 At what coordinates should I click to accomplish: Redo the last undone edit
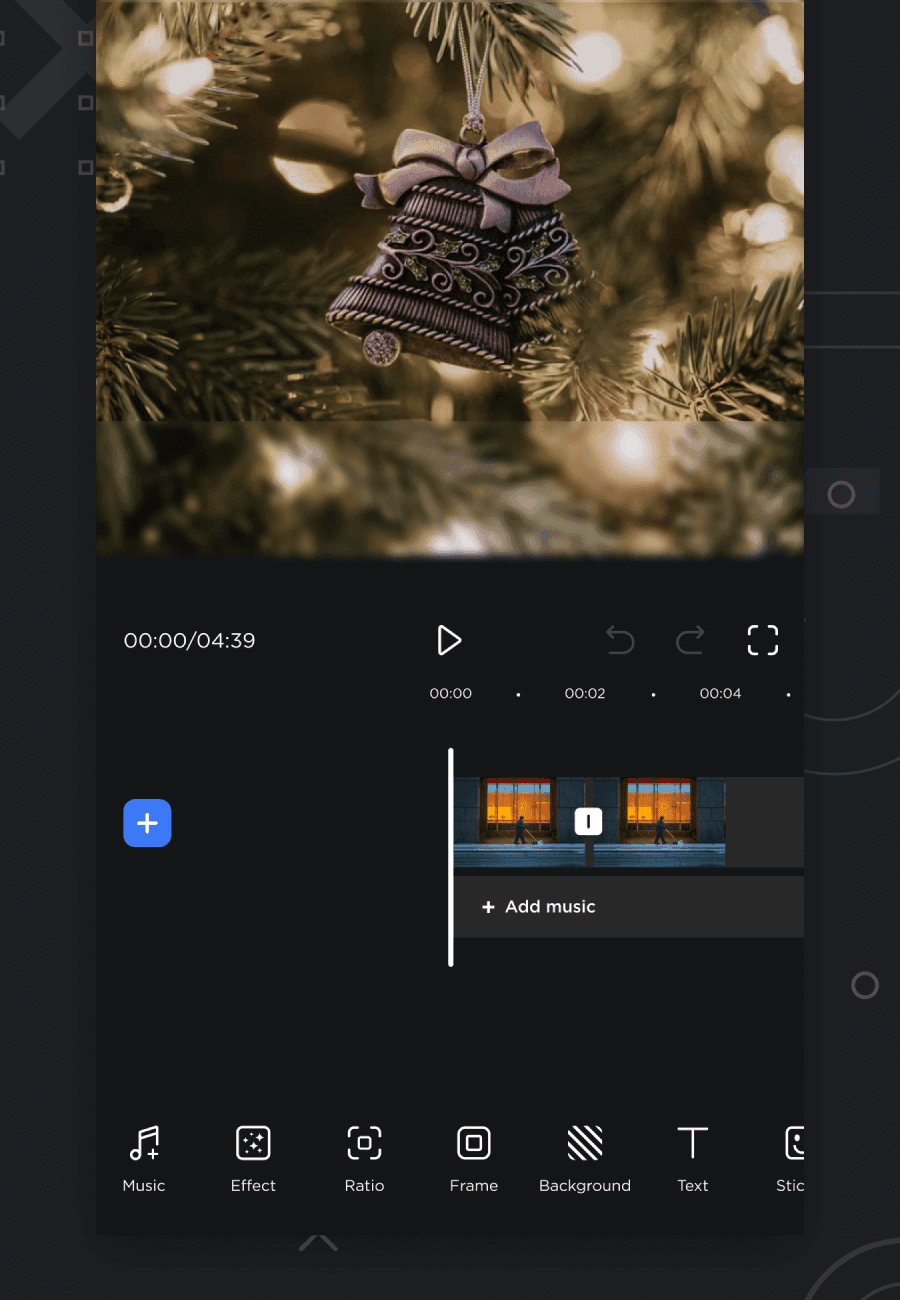pos(690,640)
